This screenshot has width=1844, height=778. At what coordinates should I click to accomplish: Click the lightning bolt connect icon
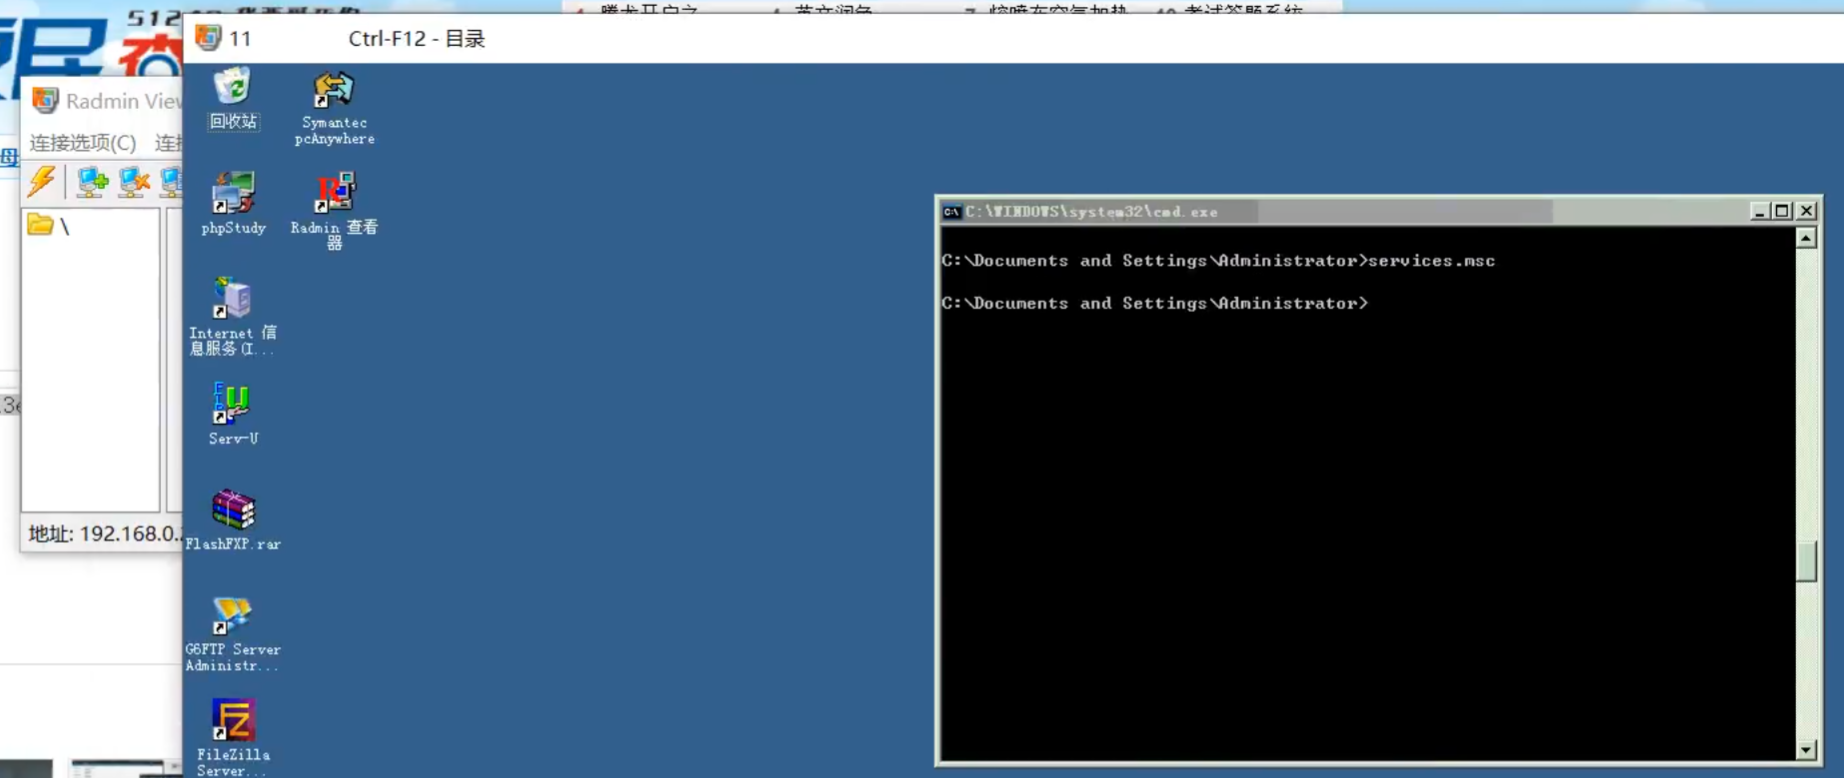(x=42, y=181)
